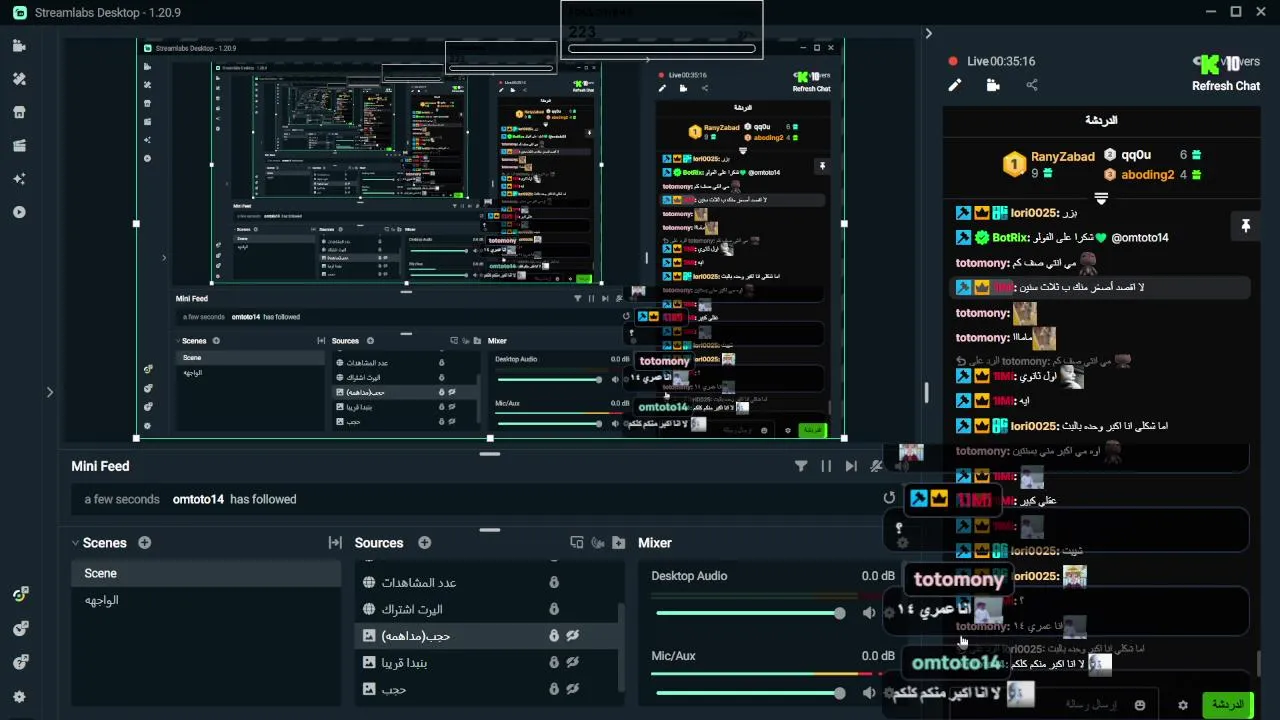Click BotRix username in chat

[x=1010, y=237]
